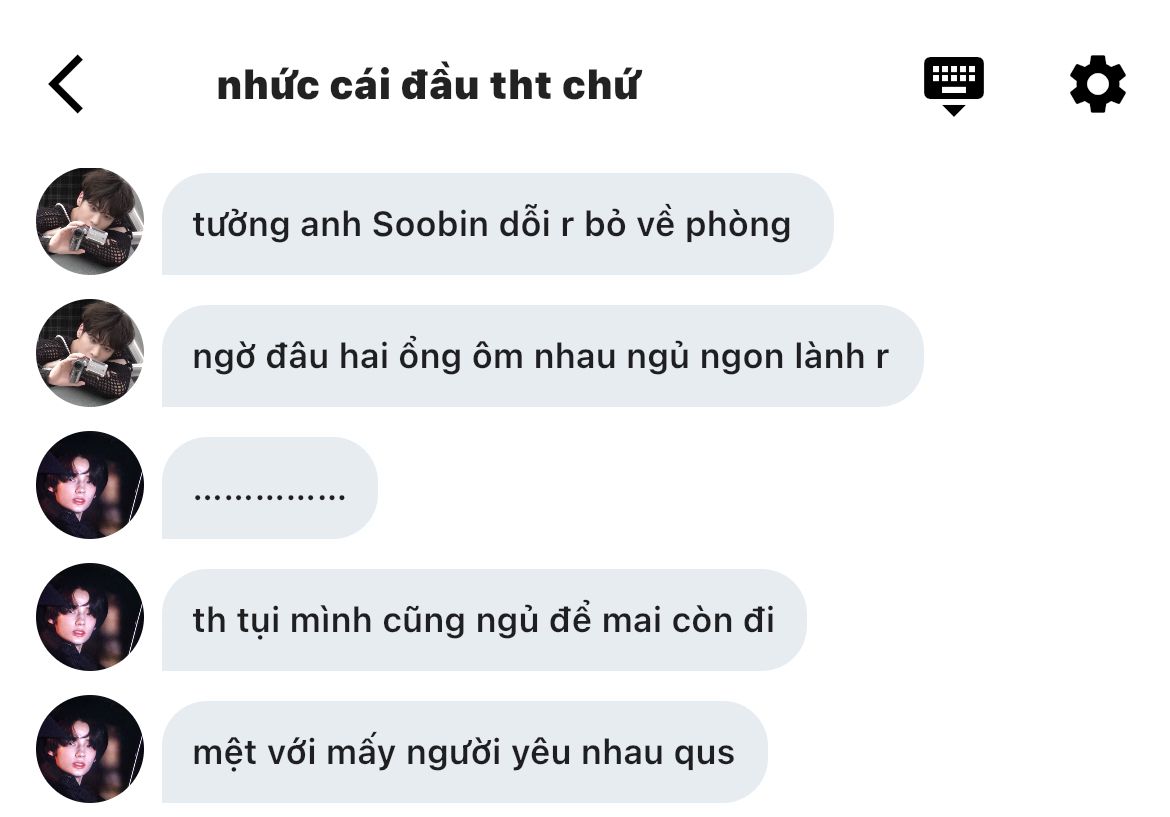Select the dots-only message bubble
Screen dimensions: 1170x817
(269, 488)
